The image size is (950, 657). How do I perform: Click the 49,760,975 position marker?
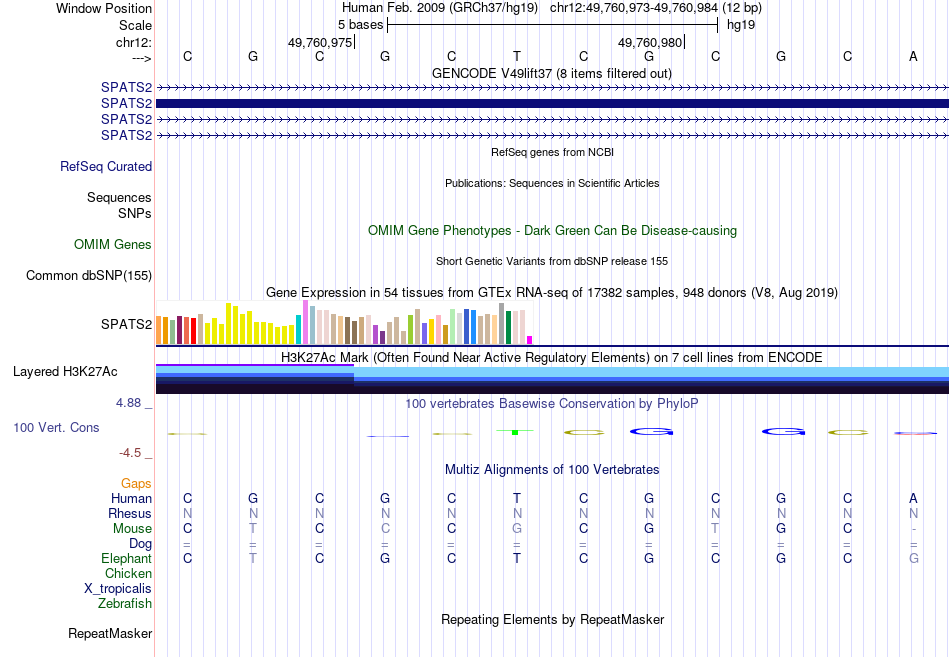(320, 42)
